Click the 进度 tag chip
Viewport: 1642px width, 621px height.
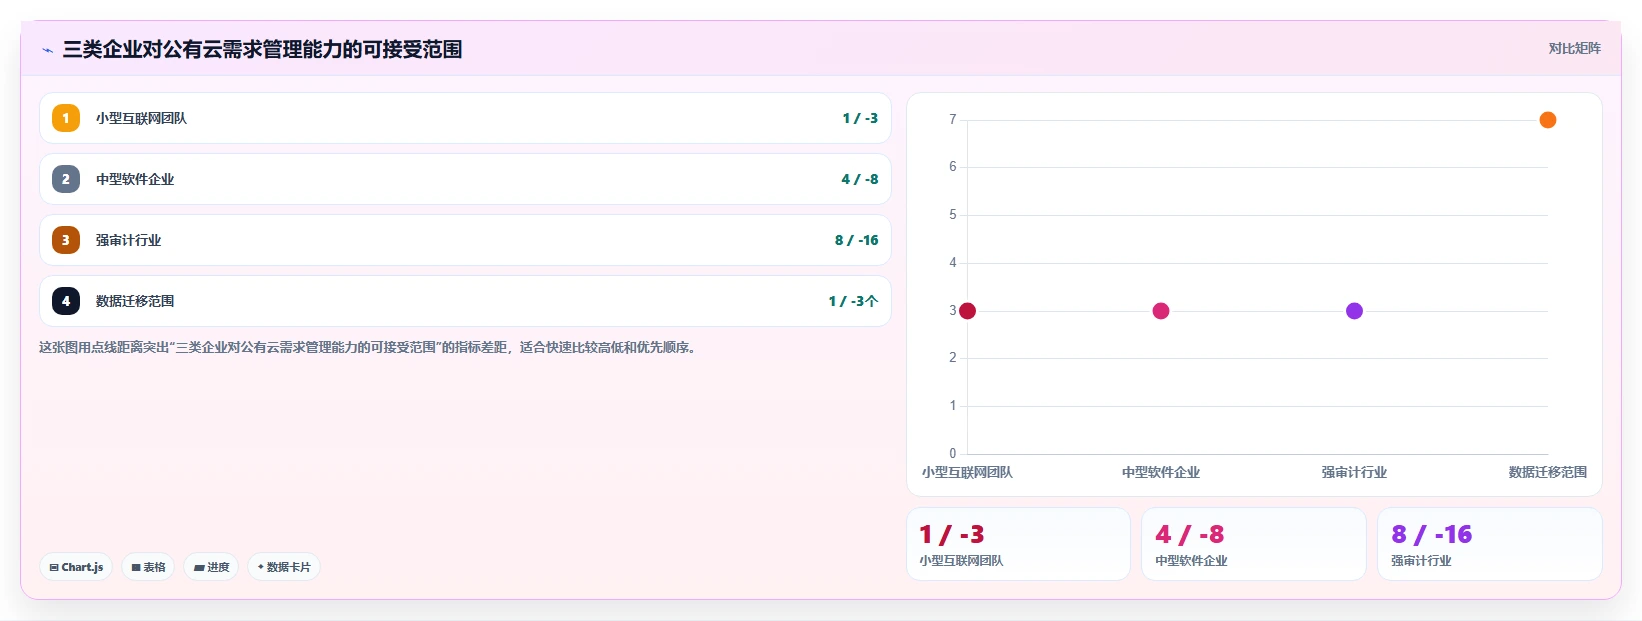coord(211,567)
